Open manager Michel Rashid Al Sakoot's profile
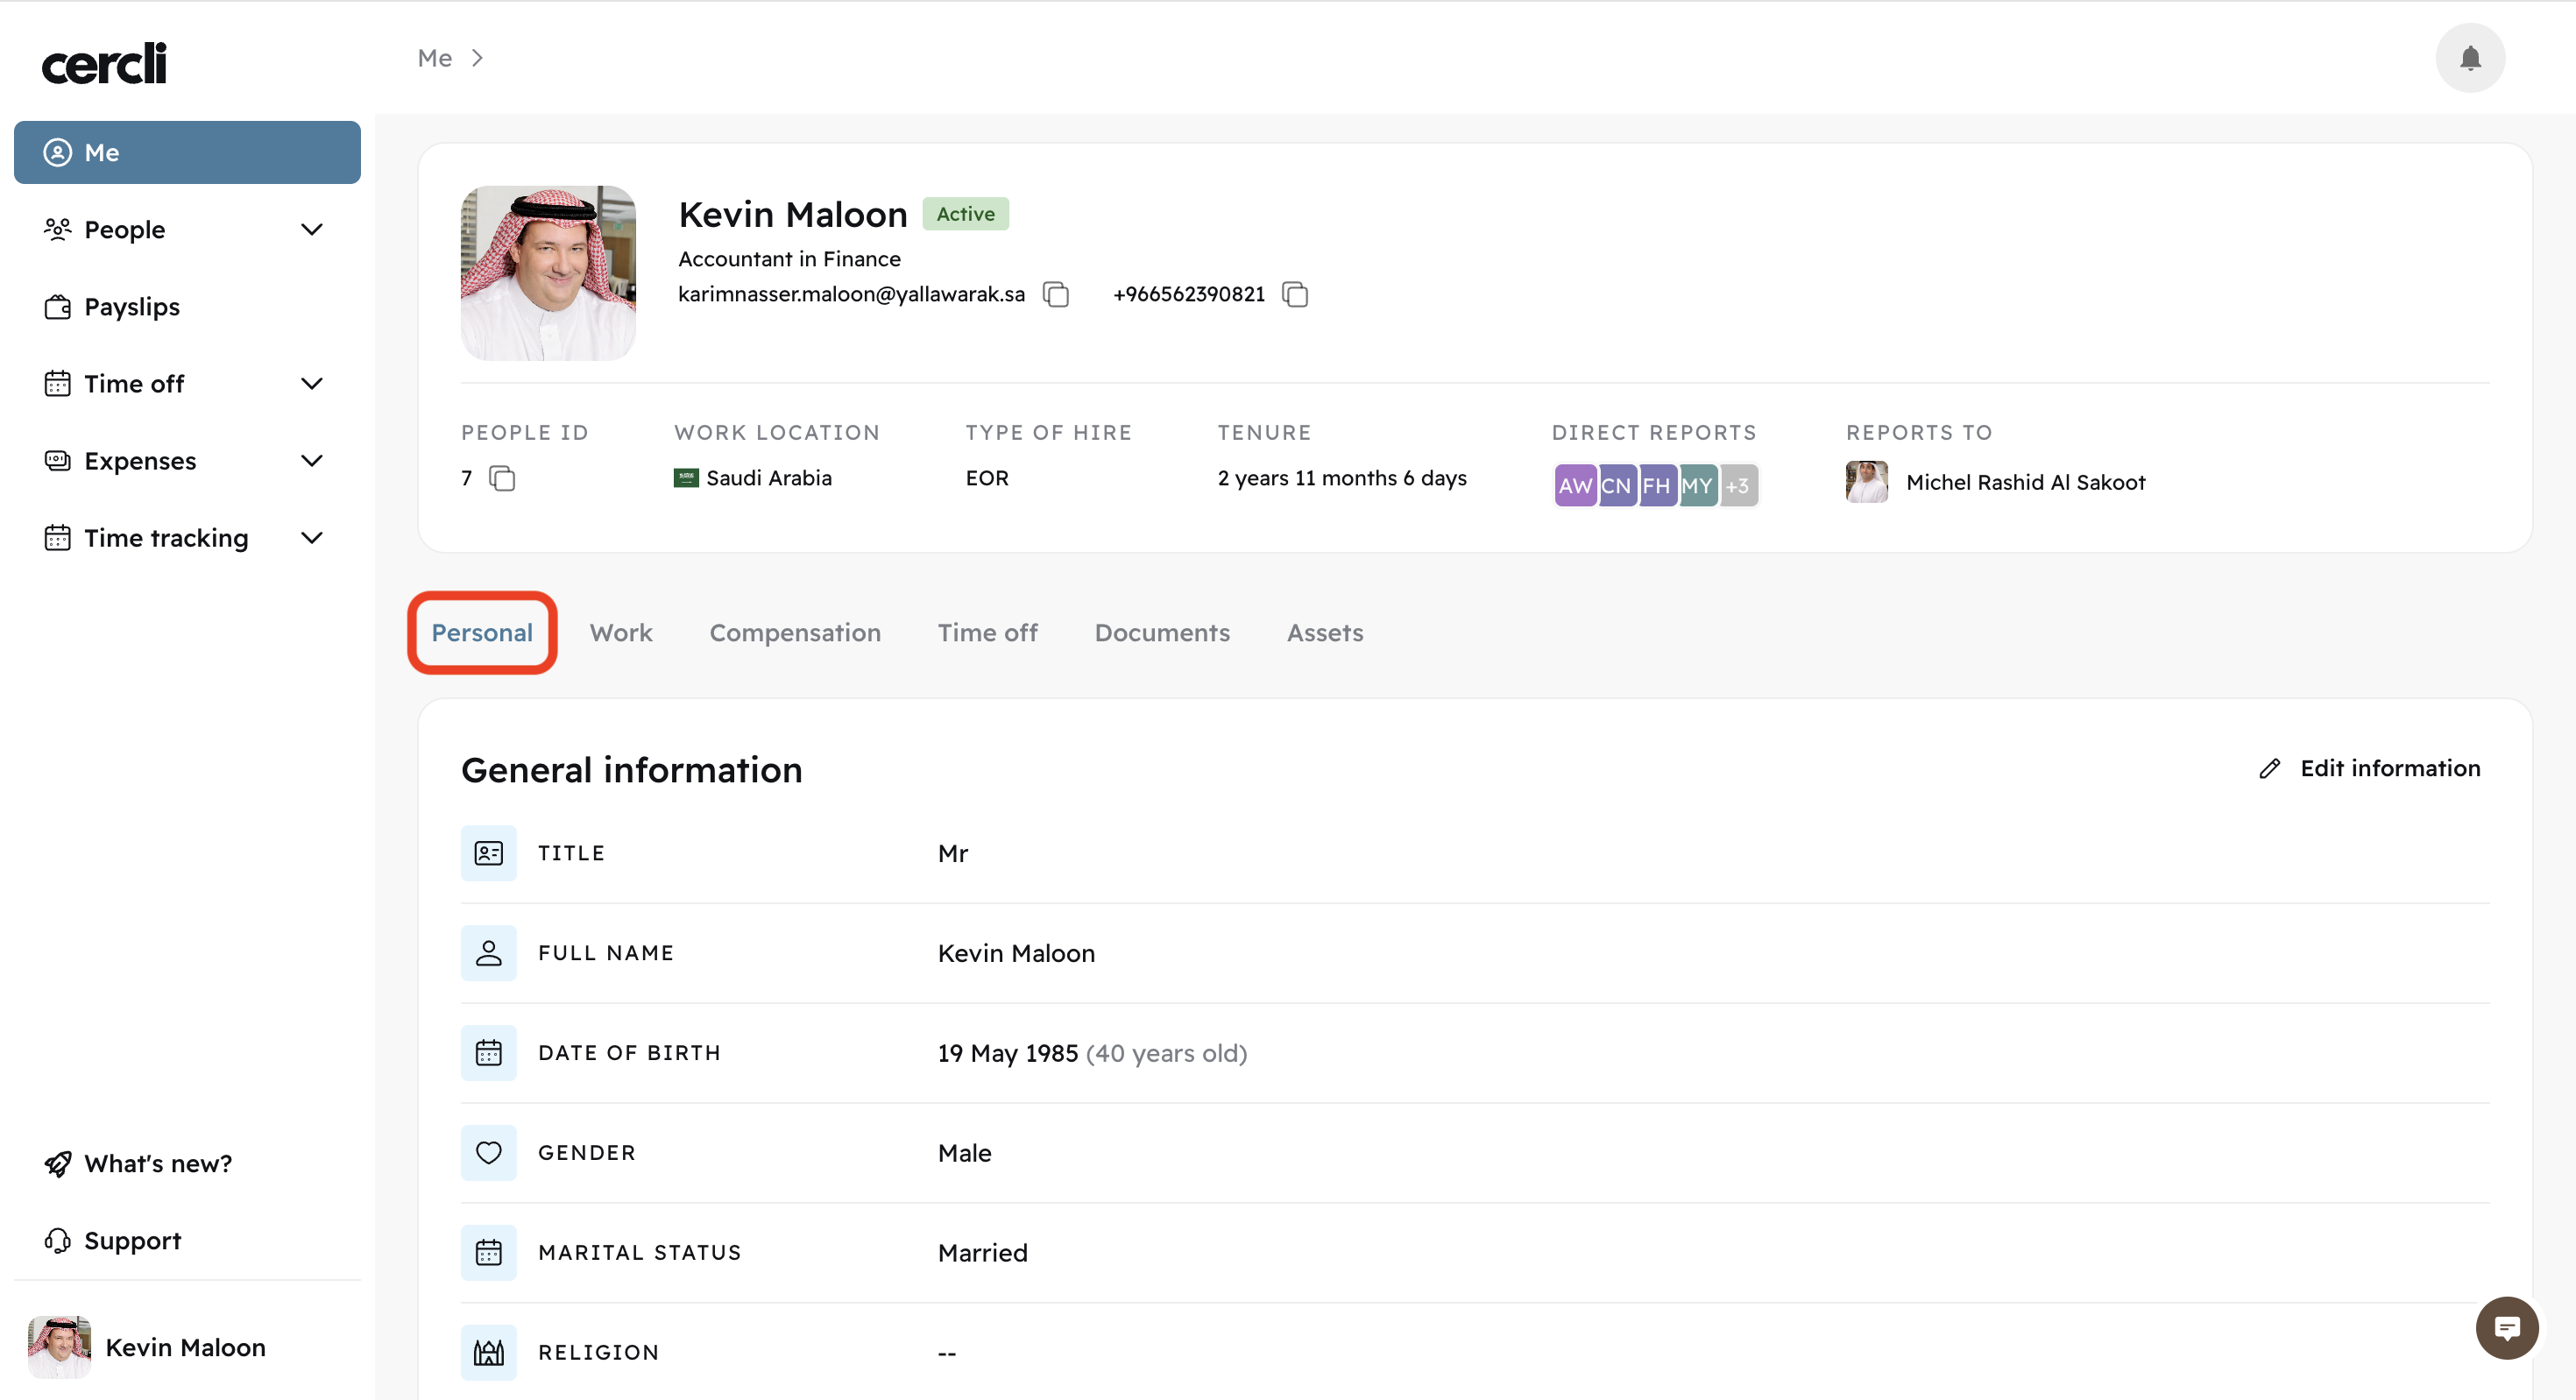 point(2024,482)
